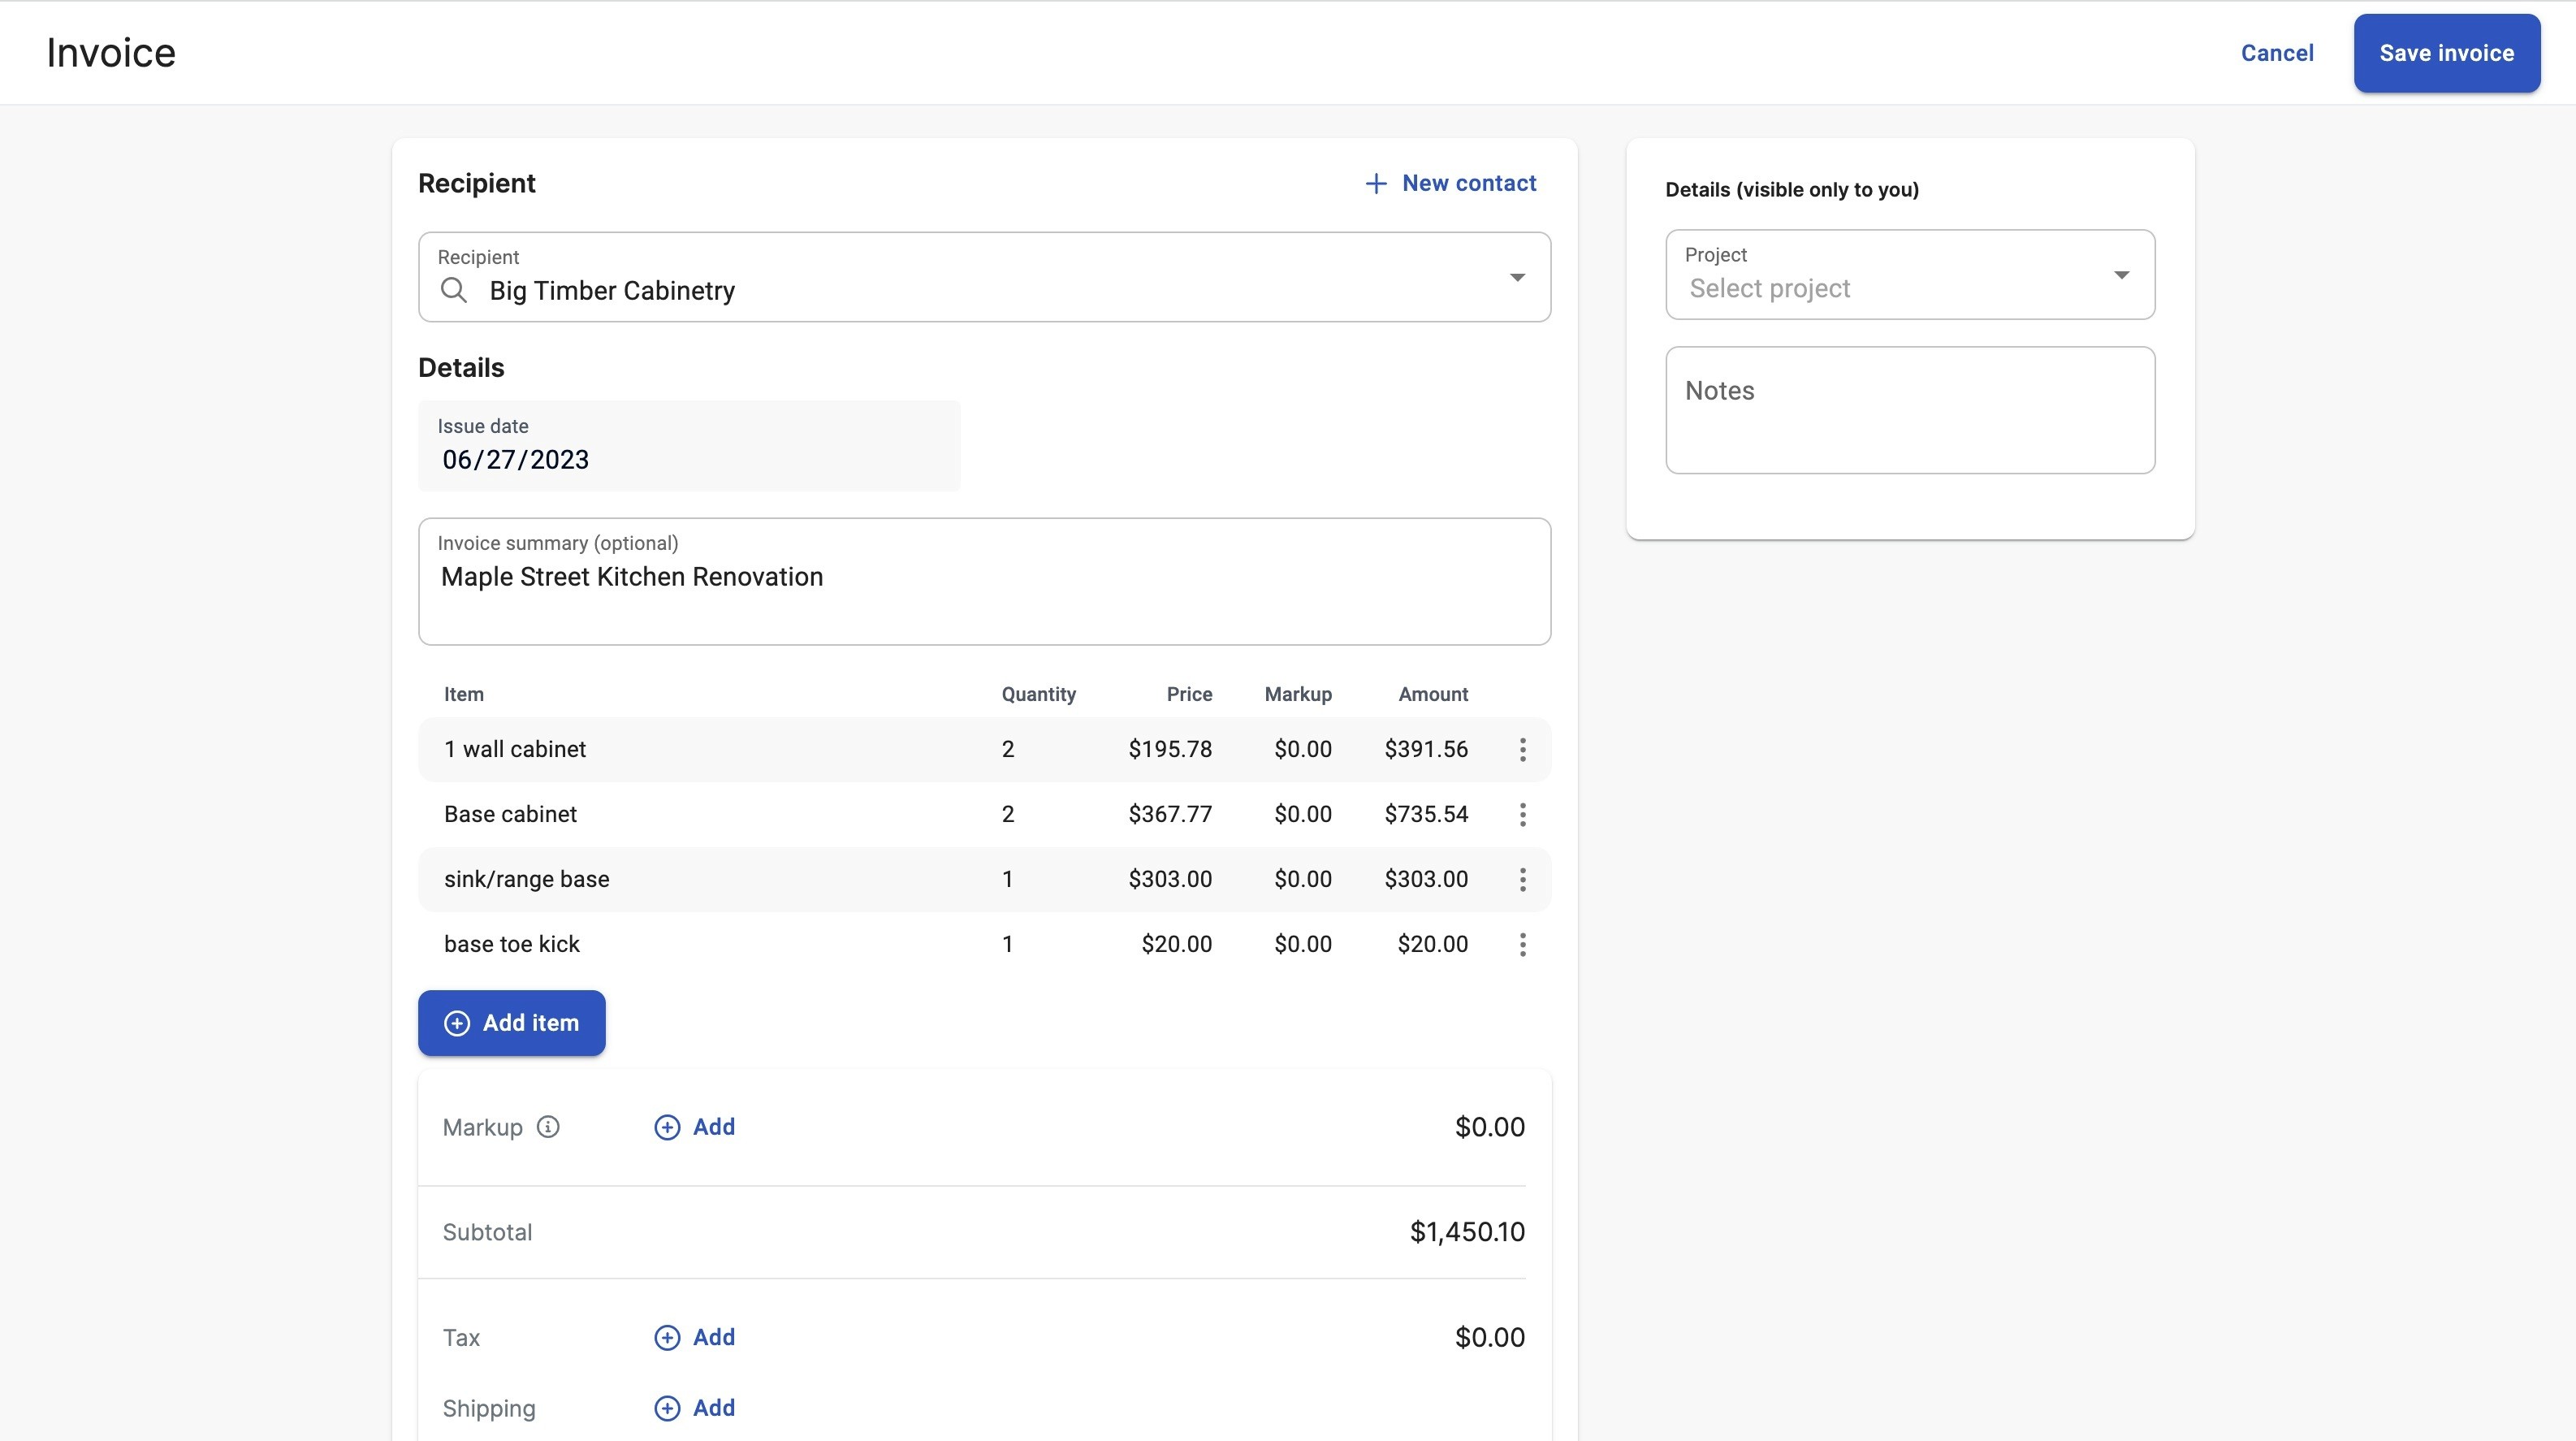Click the Issue date field
Viewport: 2576px width, 1441px height.
688,446
